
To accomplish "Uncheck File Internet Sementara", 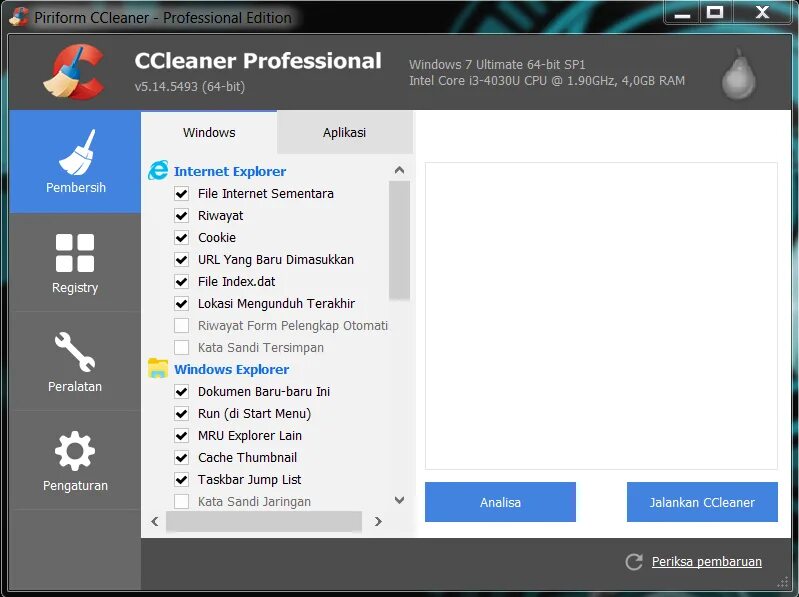I will pos(181,194).
